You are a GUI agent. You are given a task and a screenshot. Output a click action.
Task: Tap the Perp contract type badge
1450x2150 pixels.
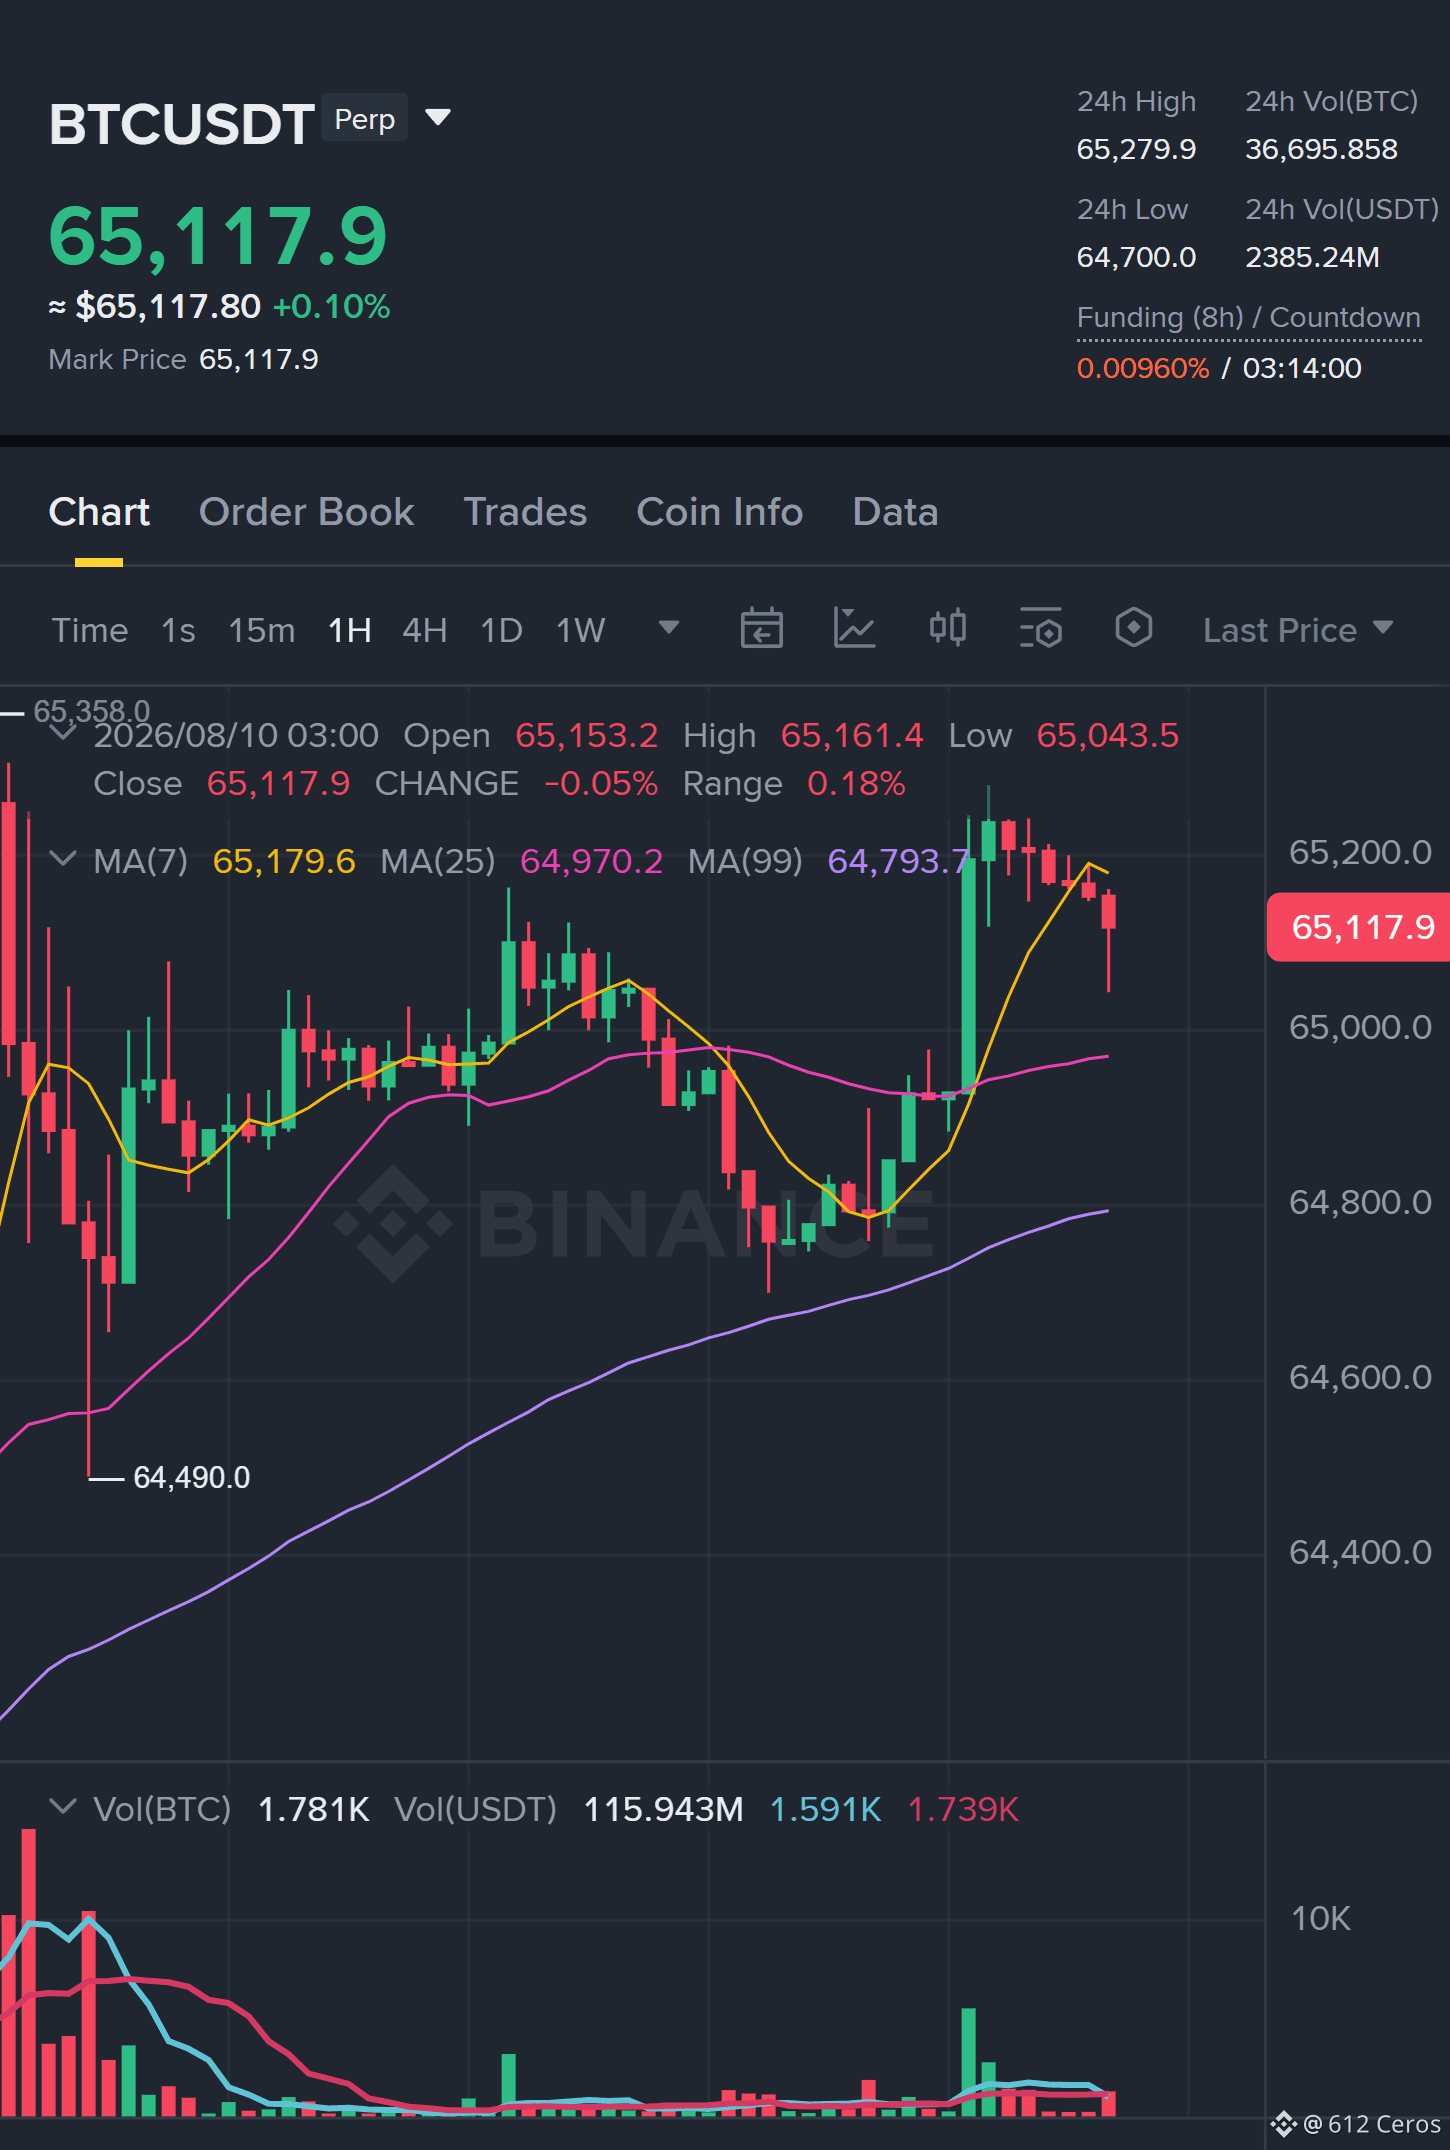[x=365, y=119]
